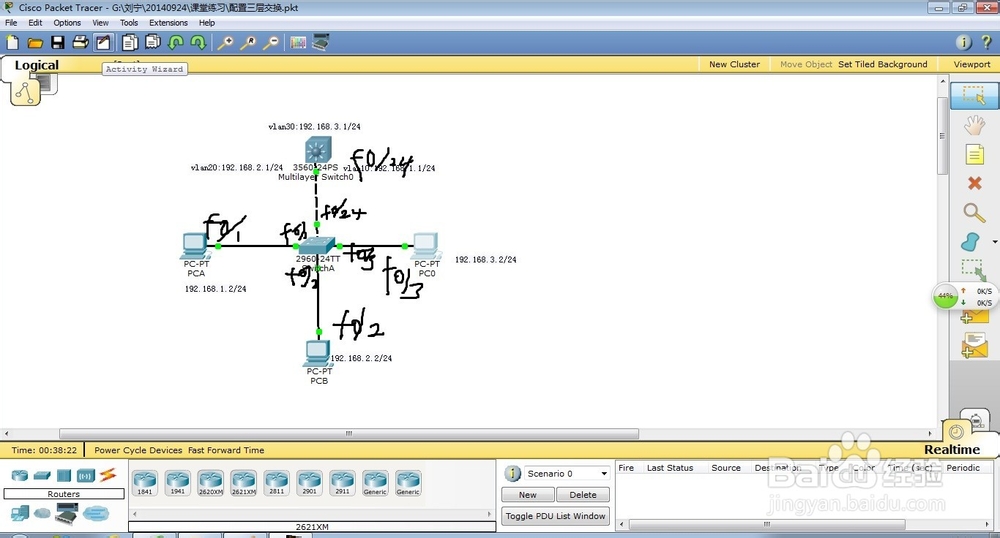Click the Copy toolbar icon
The width and height of the screenshot is (1000, 538).
(x=130, y=43)
